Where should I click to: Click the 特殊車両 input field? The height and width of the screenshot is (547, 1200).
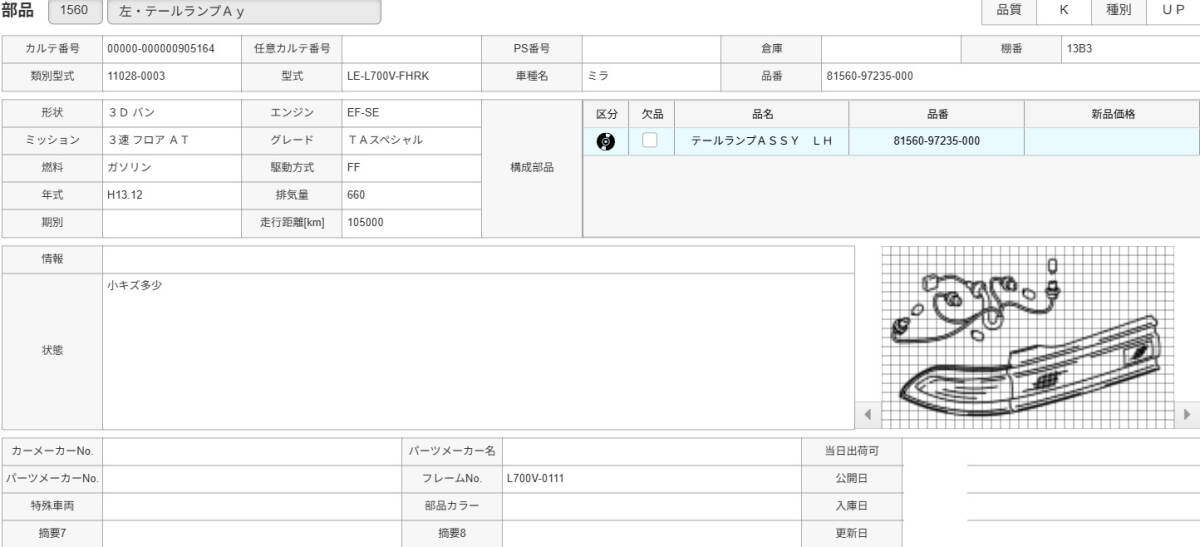pos(251,506)
